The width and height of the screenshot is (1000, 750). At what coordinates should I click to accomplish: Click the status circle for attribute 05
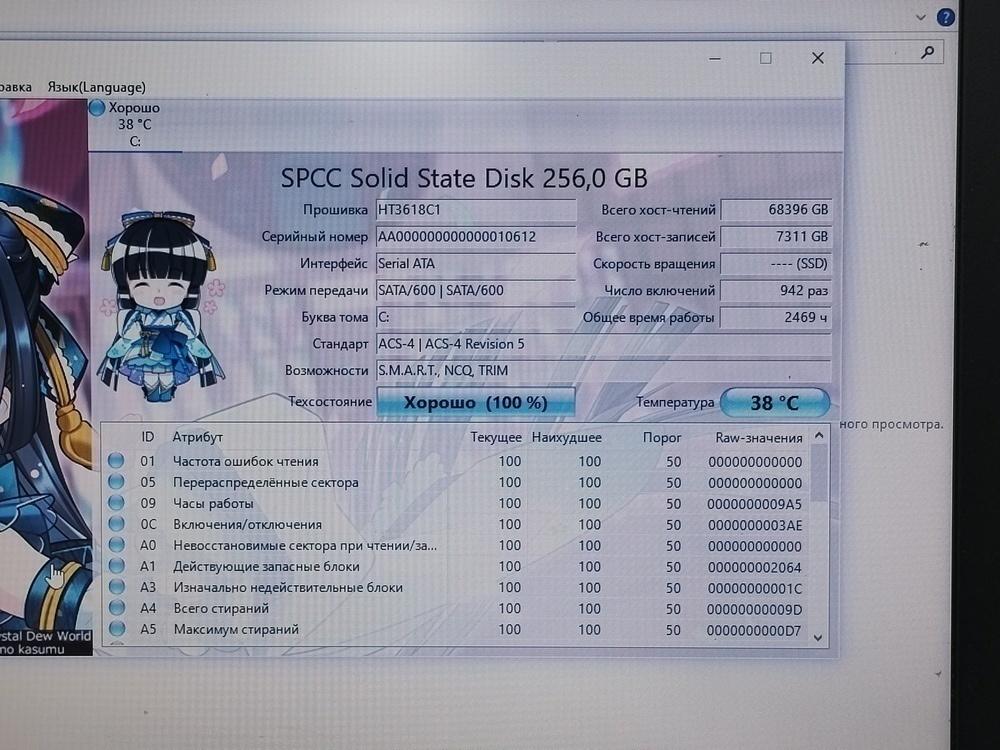[x=116, y=482]
